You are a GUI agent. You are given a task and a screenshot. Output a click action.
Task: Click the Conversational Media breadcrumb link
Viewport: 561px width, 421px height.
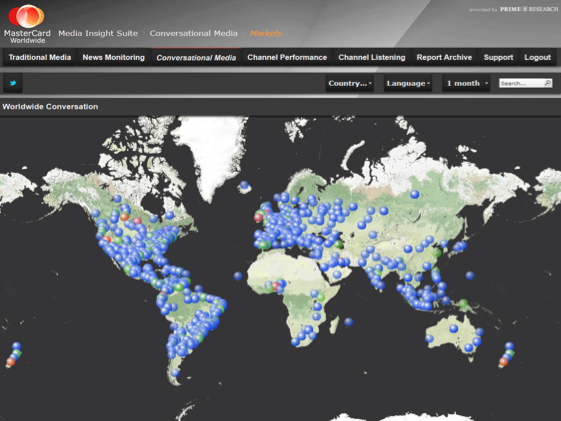click(x=194, y=33)
